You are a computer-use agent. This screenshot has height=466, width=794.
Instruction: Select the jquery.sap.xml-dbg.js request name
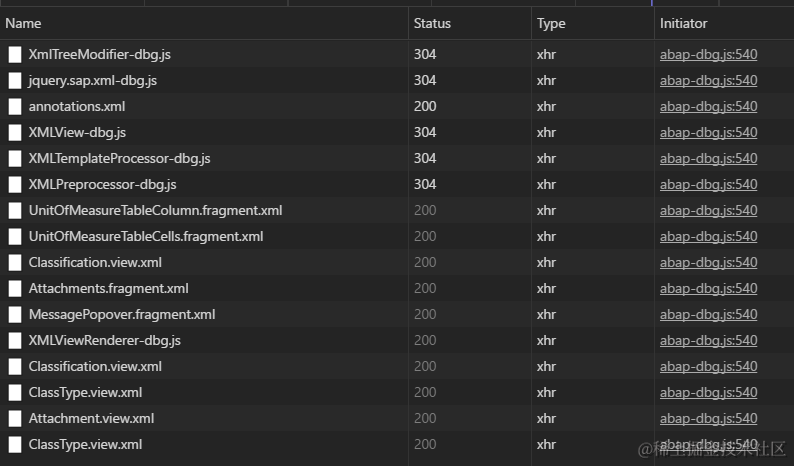coord(93,81)
